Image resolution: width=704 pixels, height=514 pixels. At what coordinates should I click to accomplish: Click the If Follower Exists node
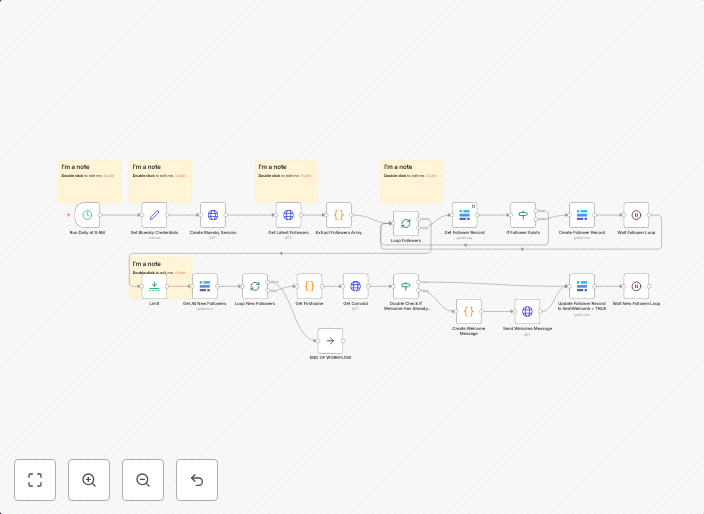click(522, 215)
